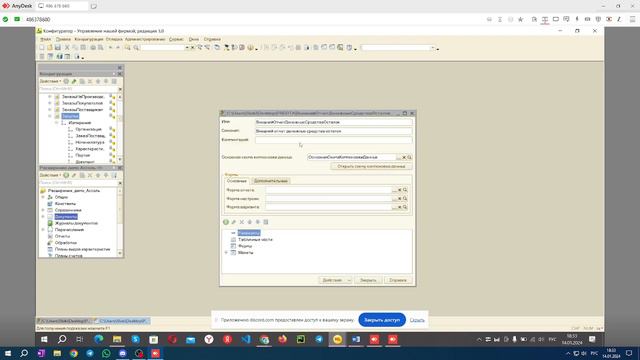This screenshot has width=640, height=360.
Task: Click Edit pencil icon in extension panel
Action: 74,175
